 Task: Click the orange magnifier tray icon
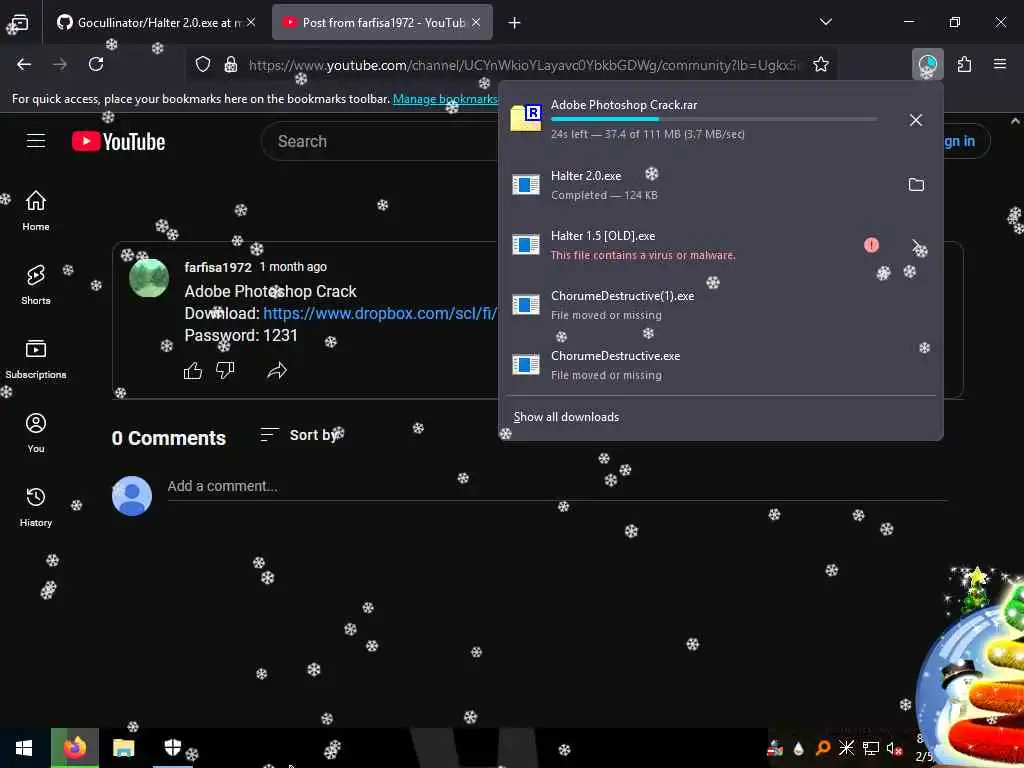(x=823, y=748)
